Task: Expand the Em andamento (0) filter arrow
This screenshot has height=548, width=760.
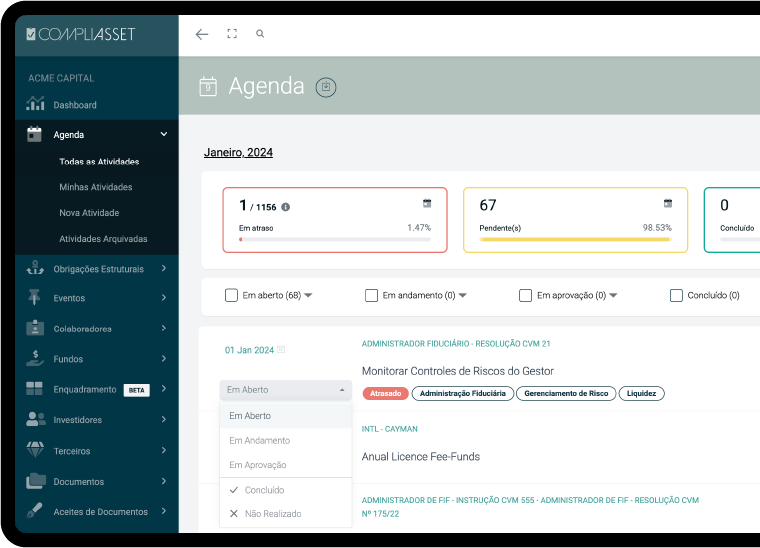Action: [463, 295]
